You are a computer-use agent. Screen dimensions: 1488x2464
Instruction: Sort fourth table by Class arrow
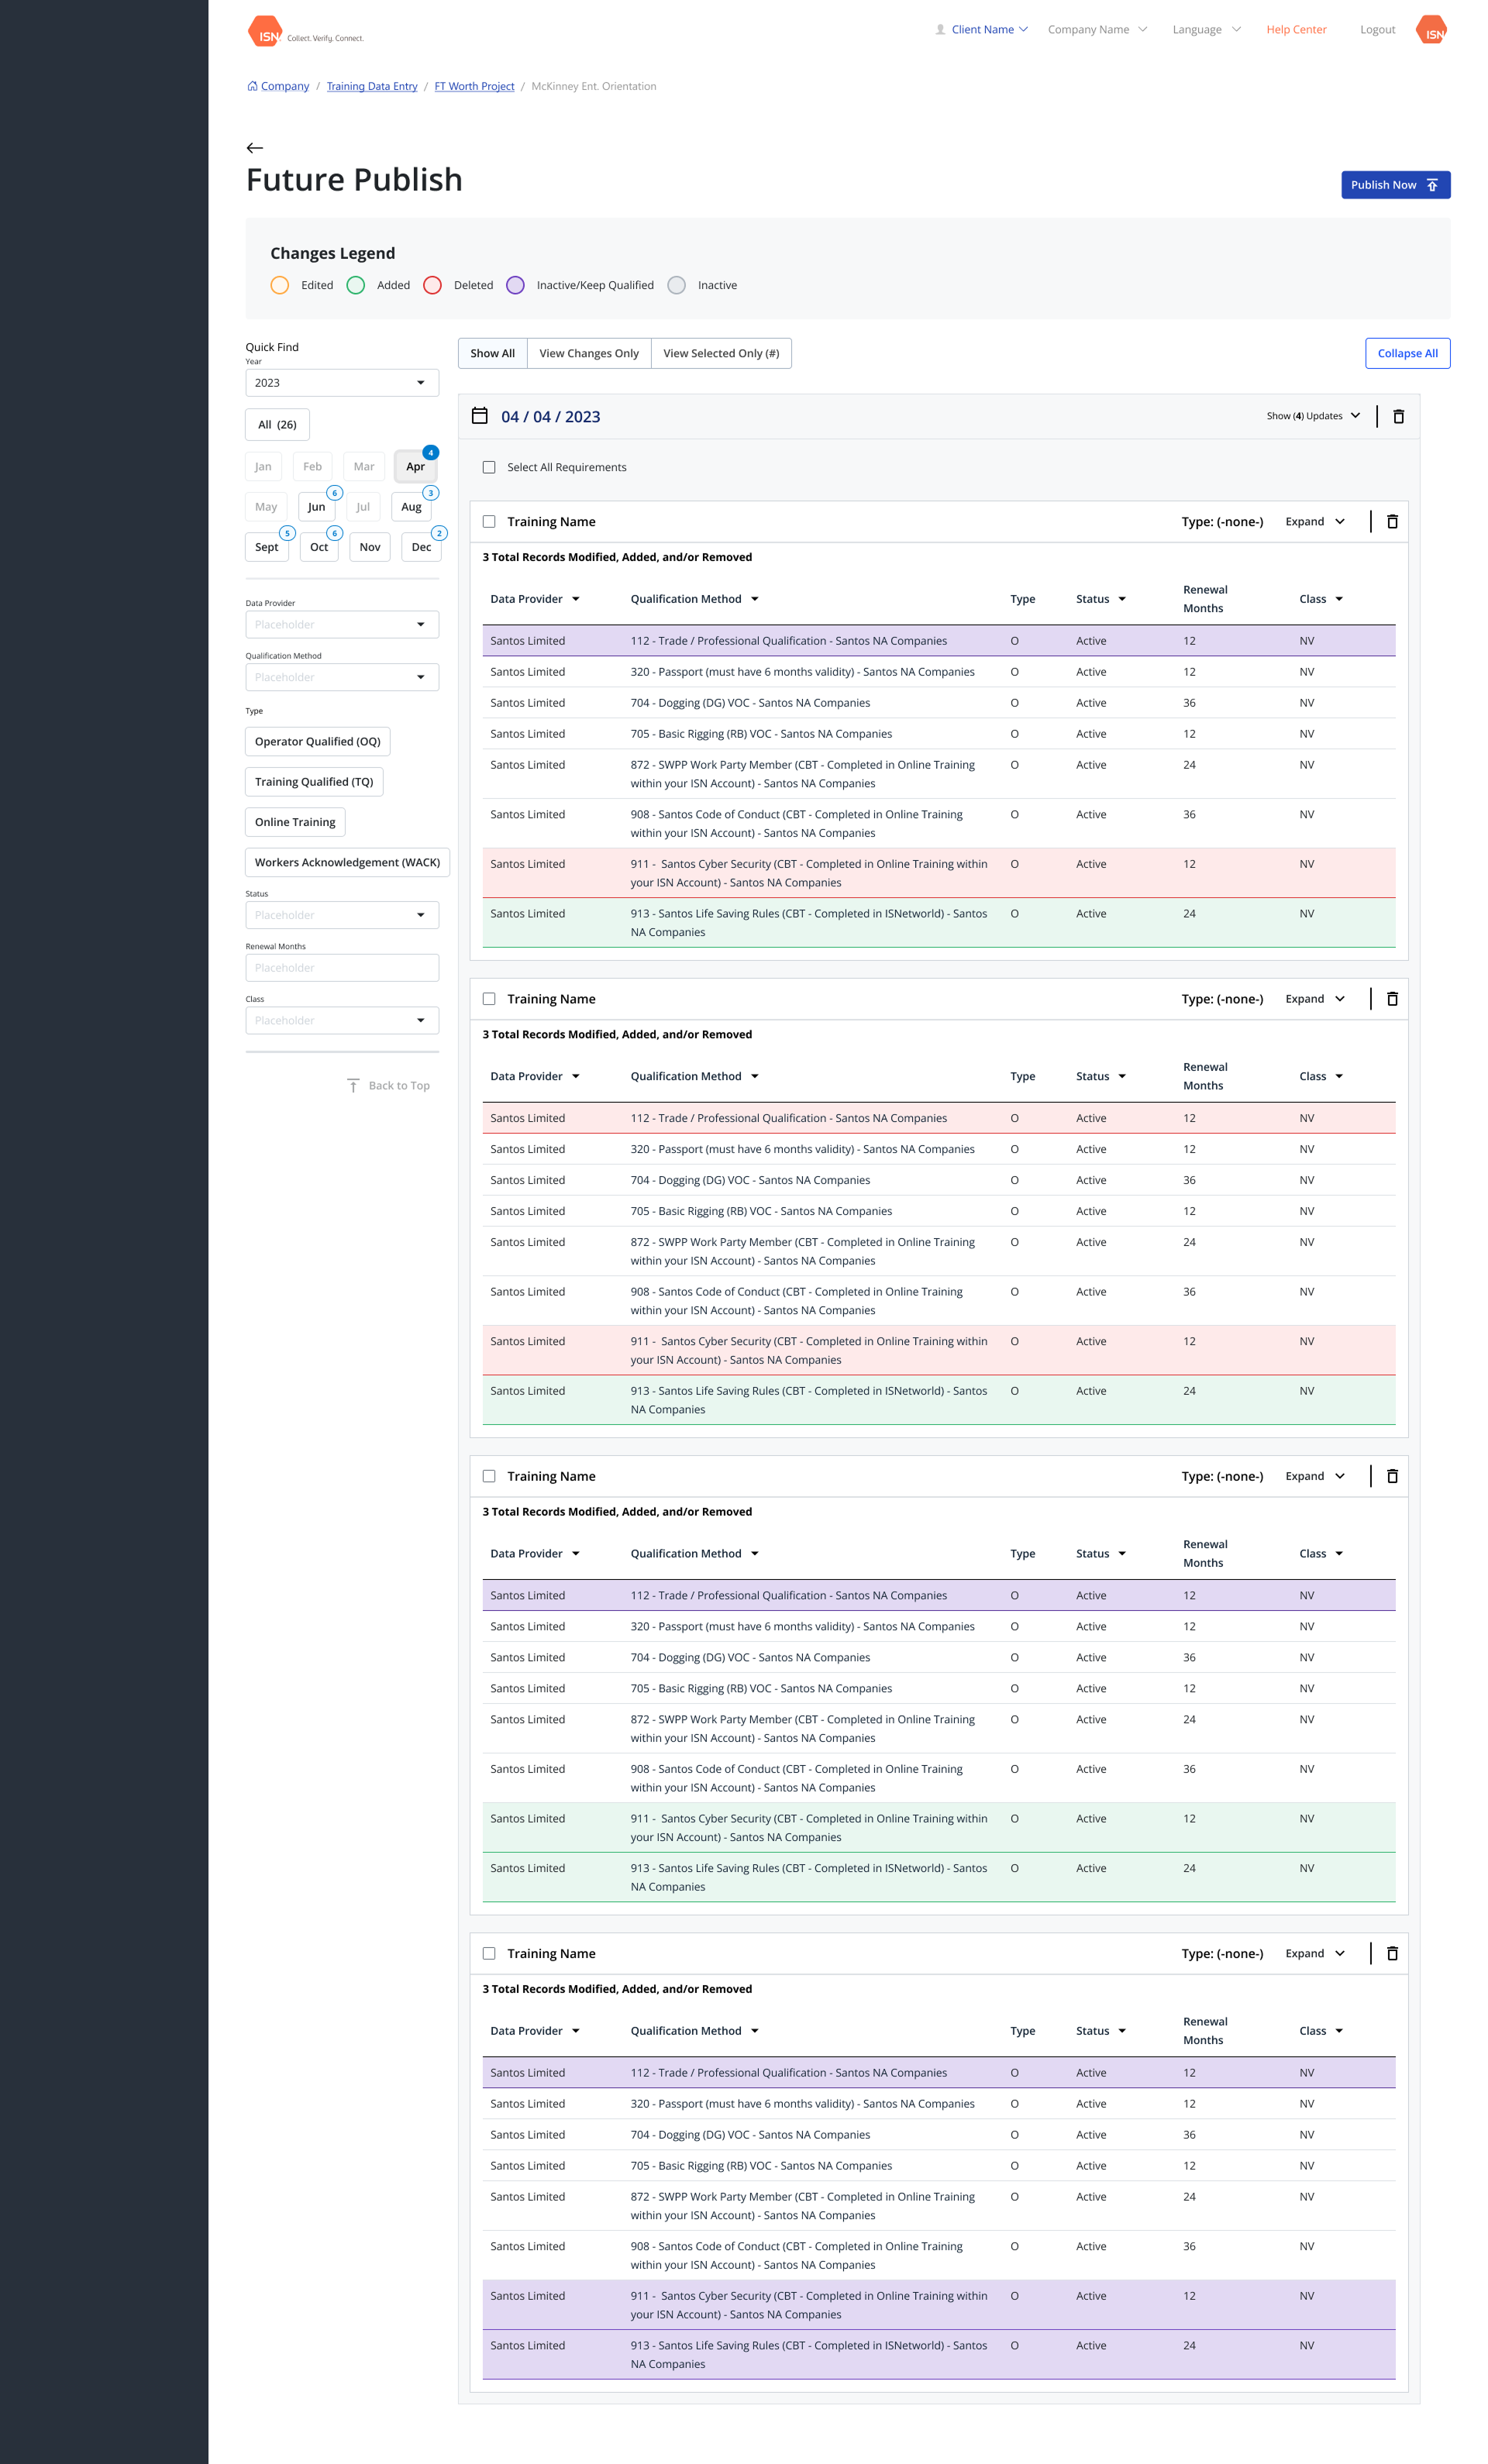coord(1339,2030)
